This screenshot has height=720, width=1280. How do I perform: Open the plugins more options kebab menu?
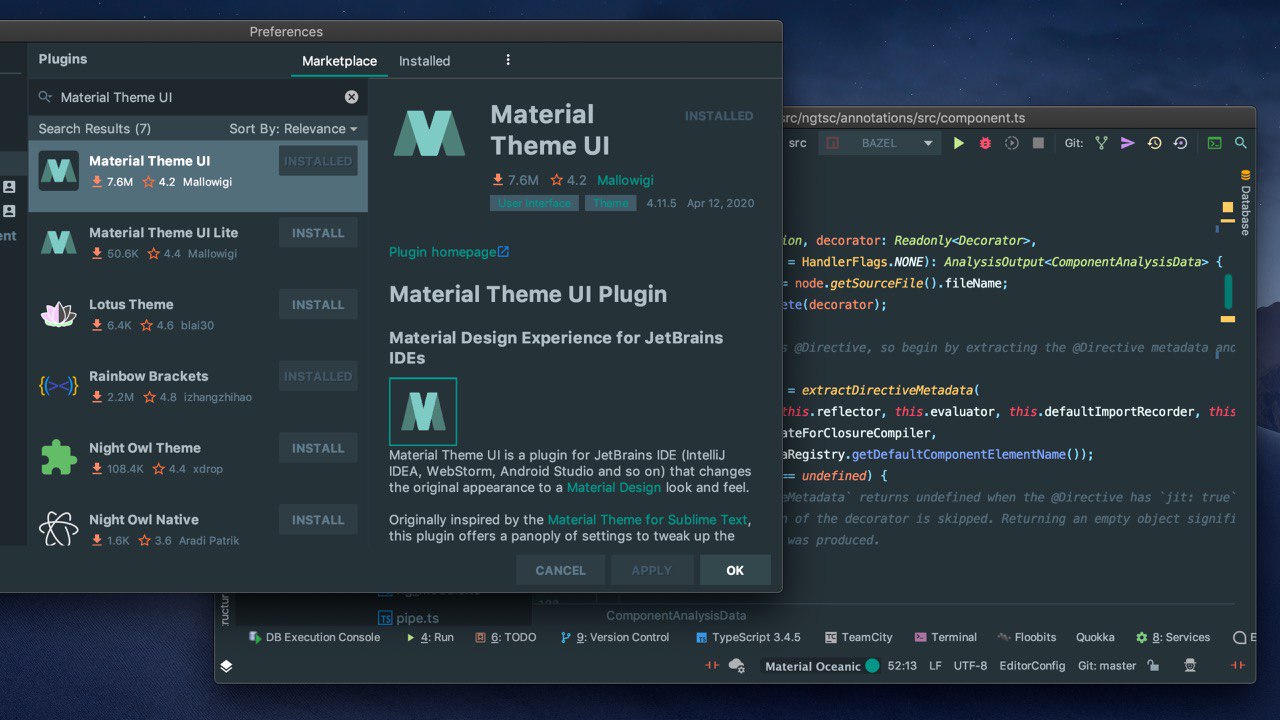[508, 60]
